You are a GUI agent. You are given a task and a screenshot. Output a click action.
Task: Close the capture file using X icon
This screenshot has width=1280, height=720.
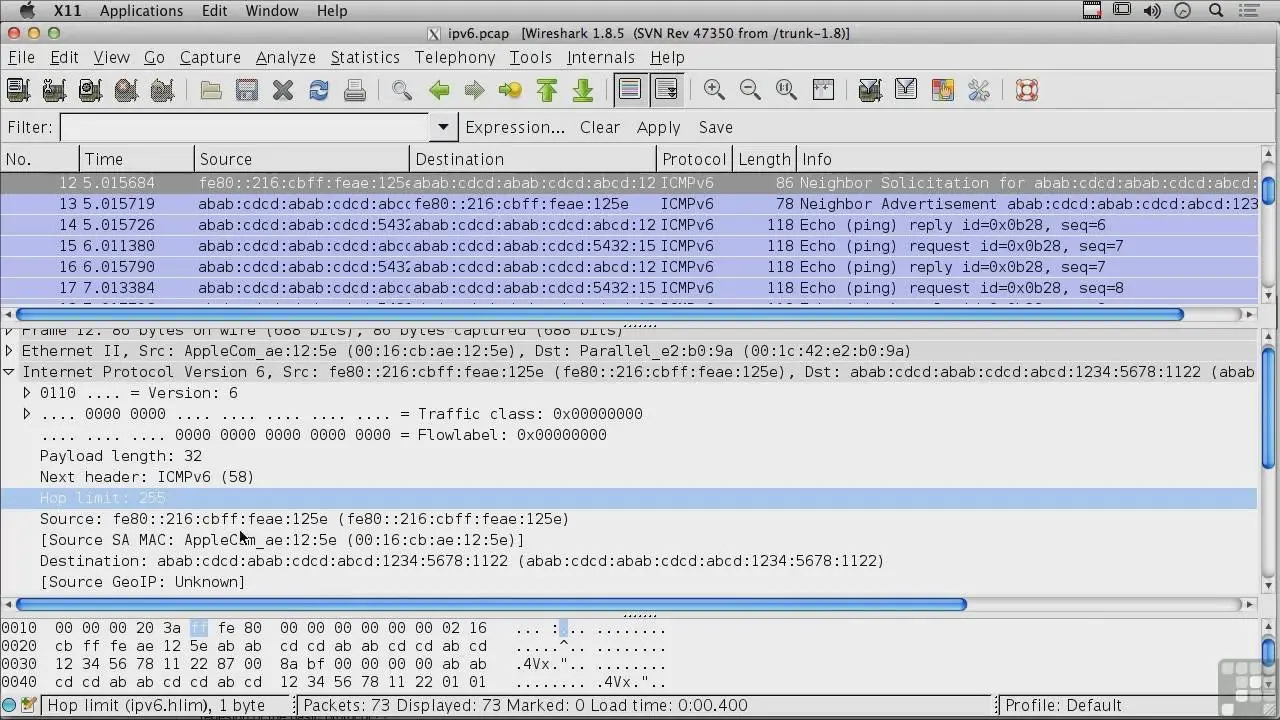coord(283,90)
